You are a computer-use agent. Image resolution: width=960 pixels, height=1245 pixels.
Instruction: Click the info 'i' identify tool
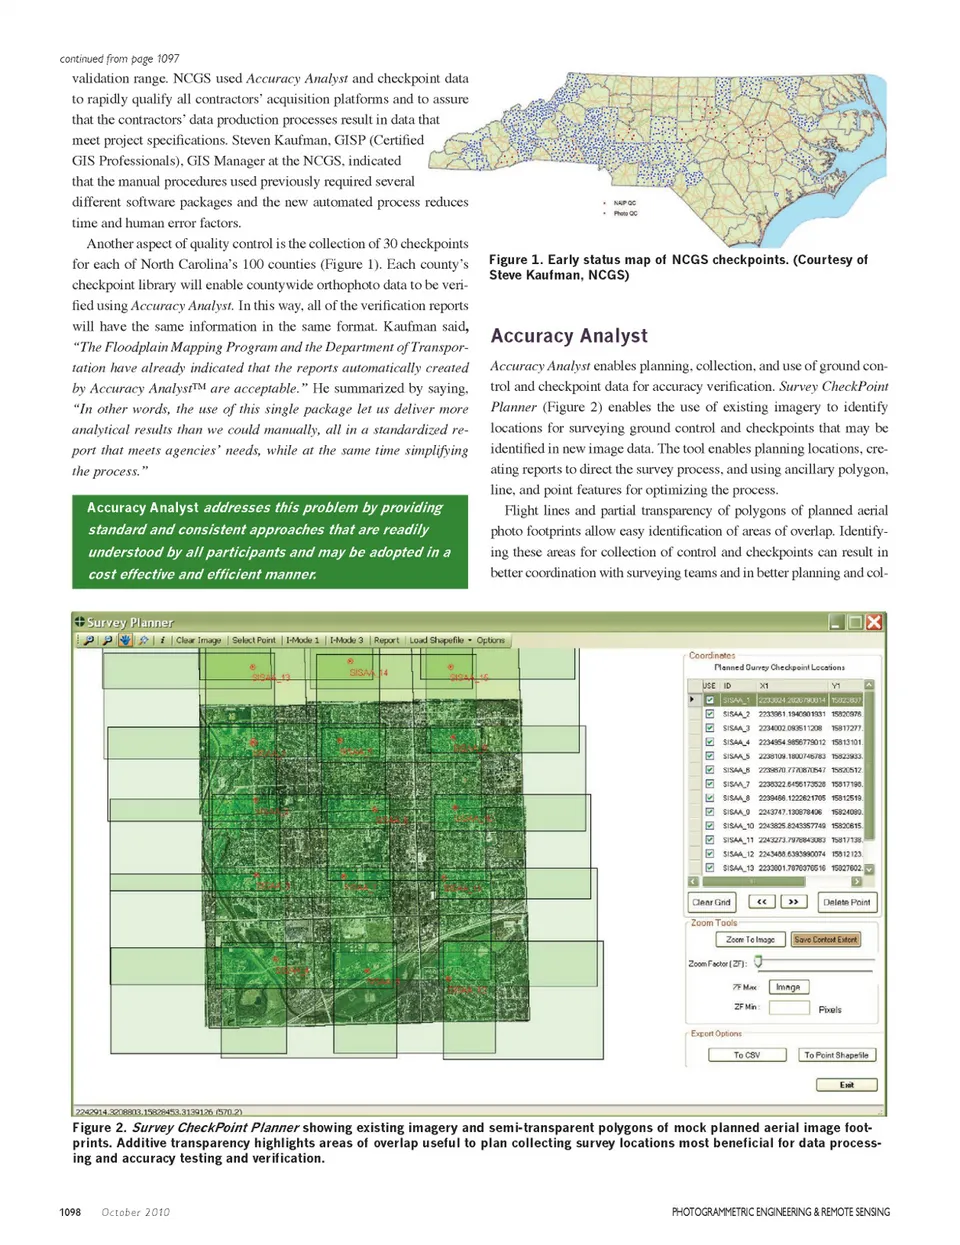[x=162, y=640]
